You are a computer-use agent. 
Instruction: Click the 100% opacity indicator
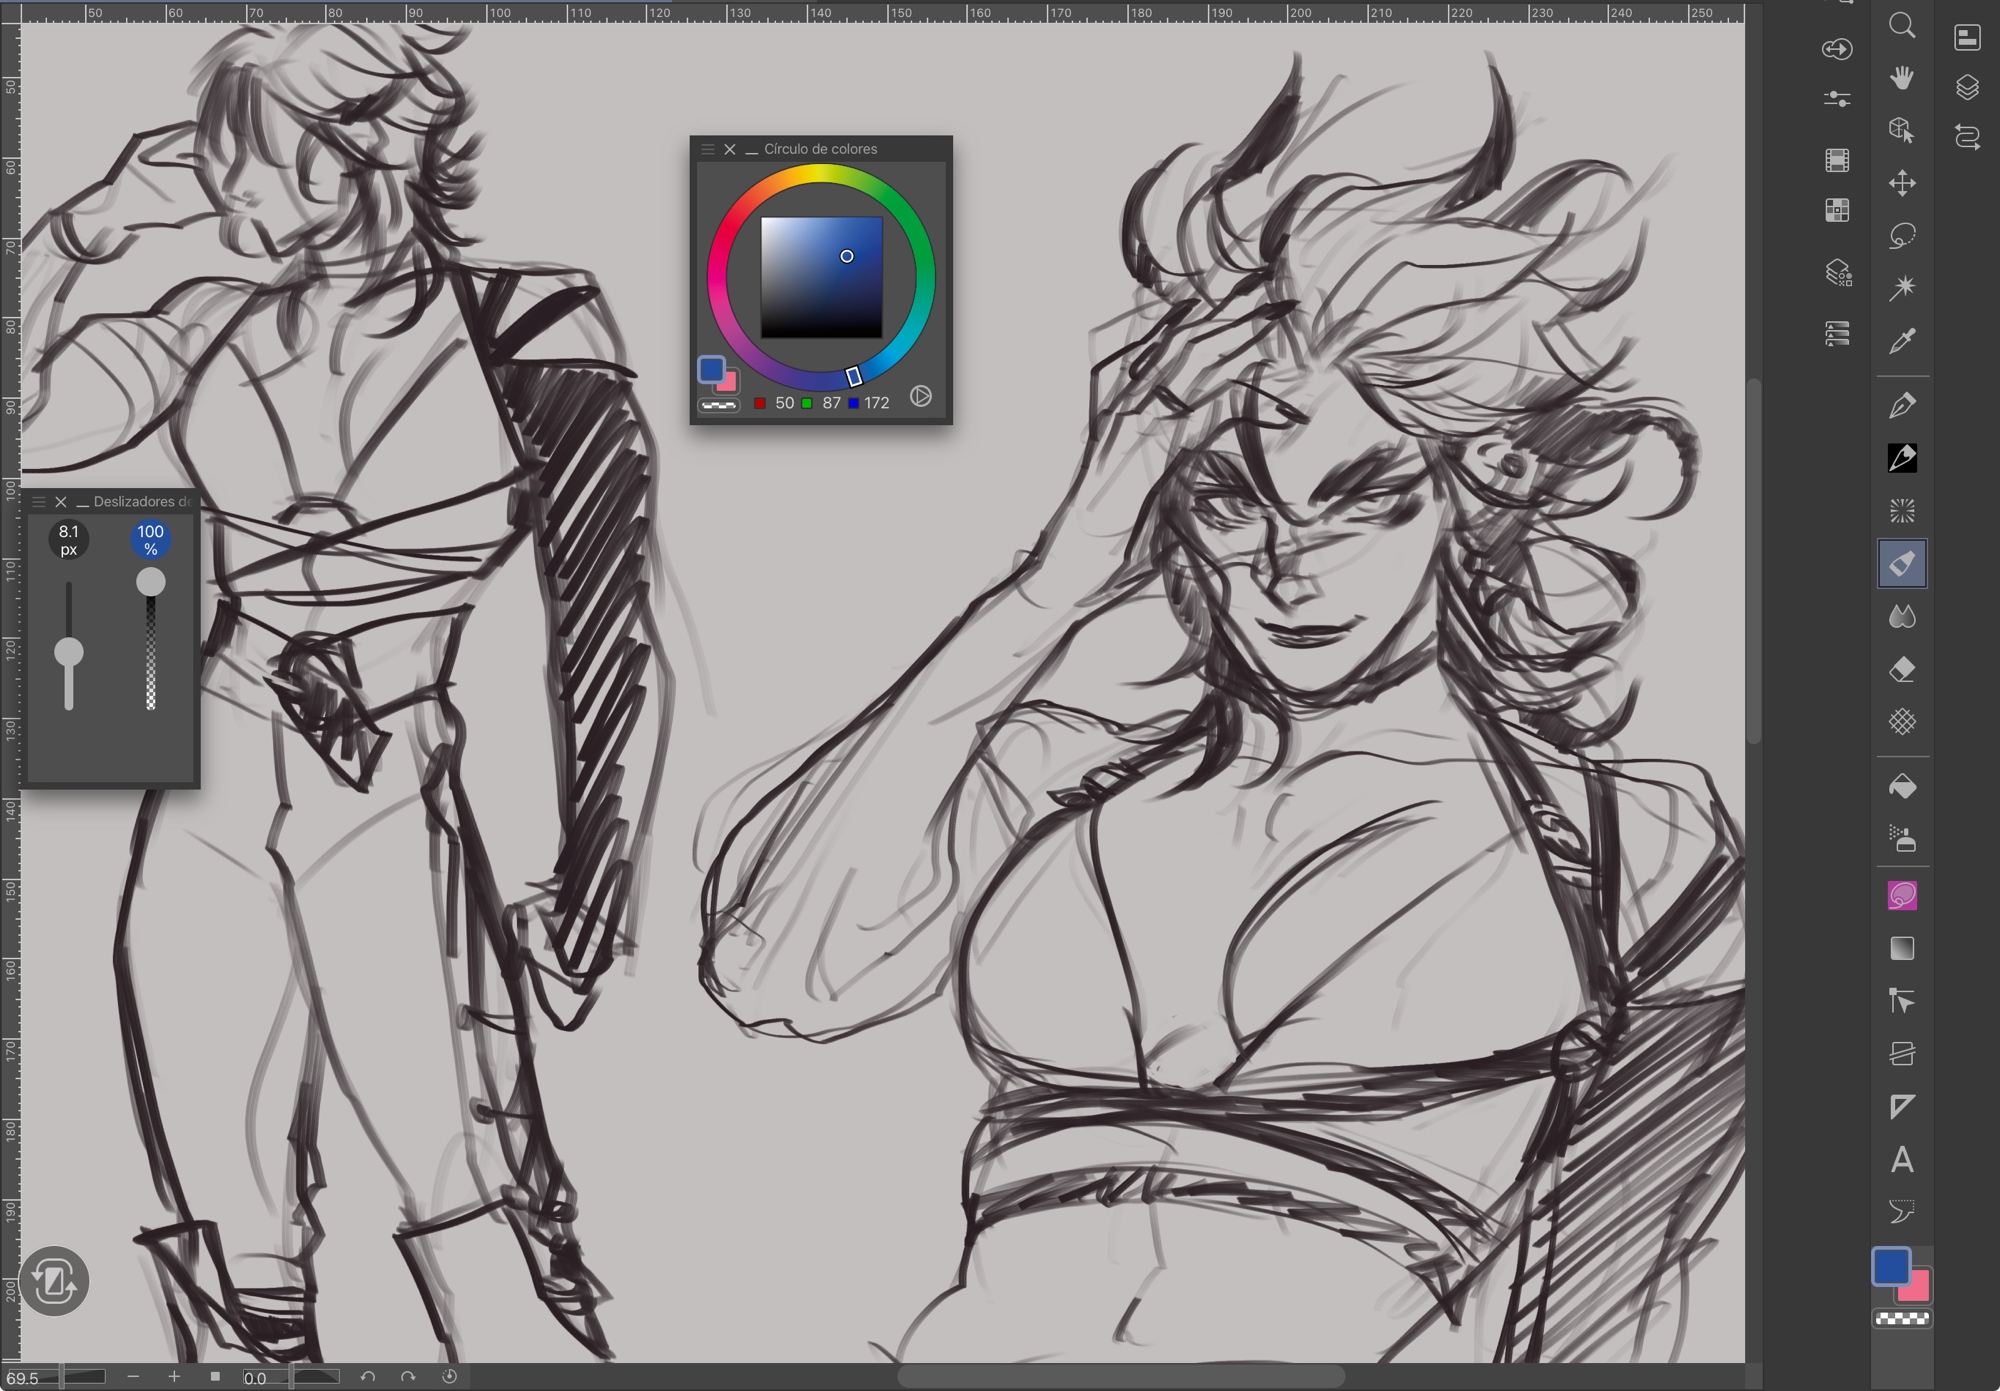[x=150, y=540]
